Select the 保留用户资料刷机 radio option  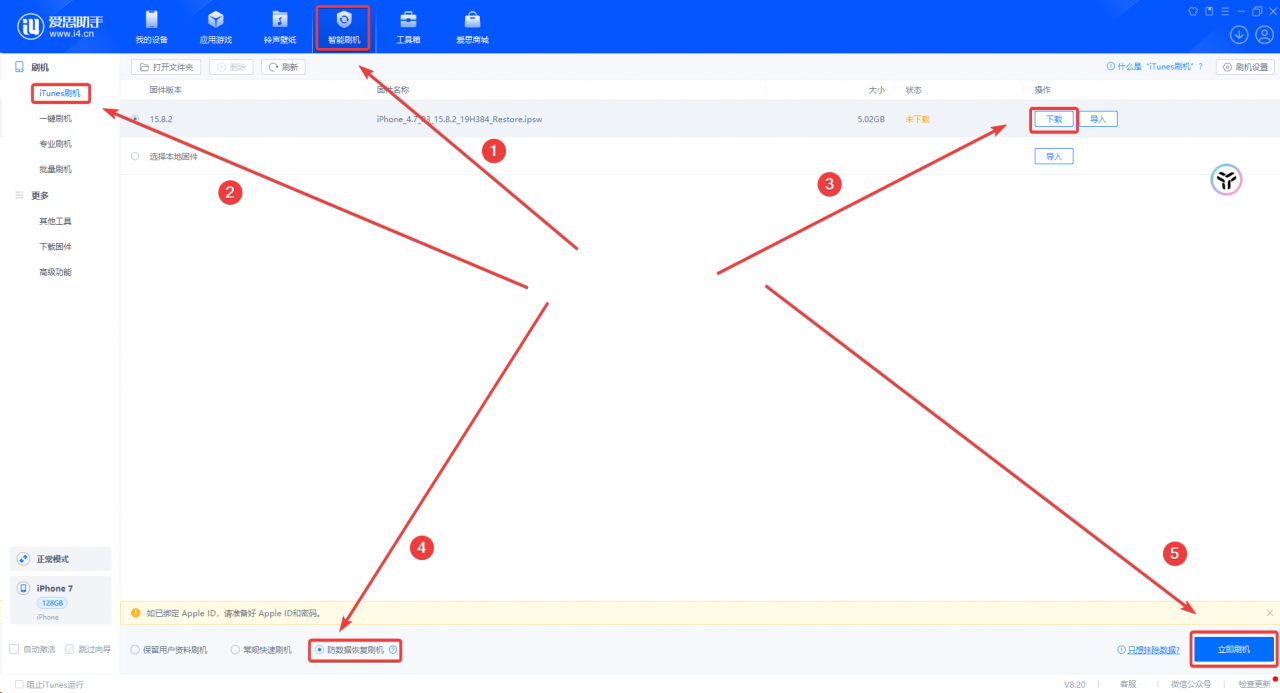pos(135,650)
